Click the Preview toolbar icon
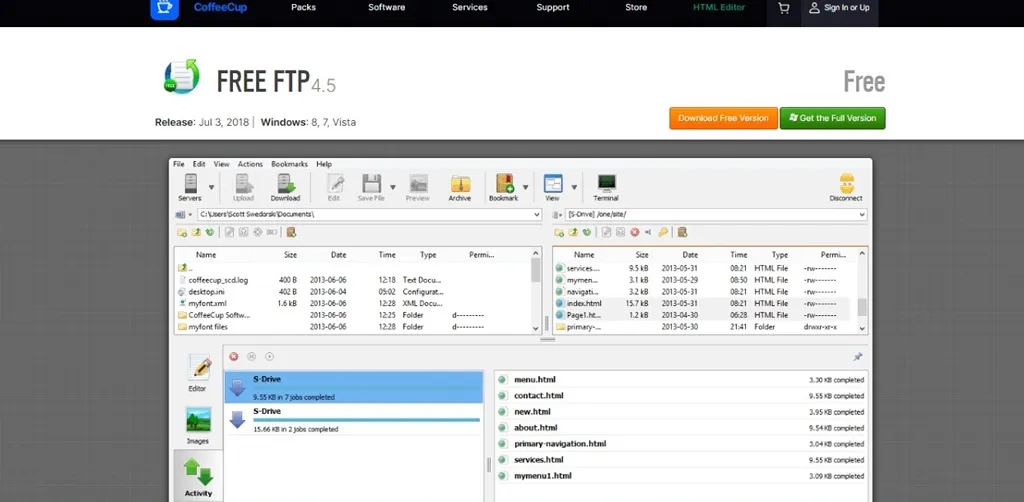Screen dimensions: 1024x502 [x=418, y=183]
